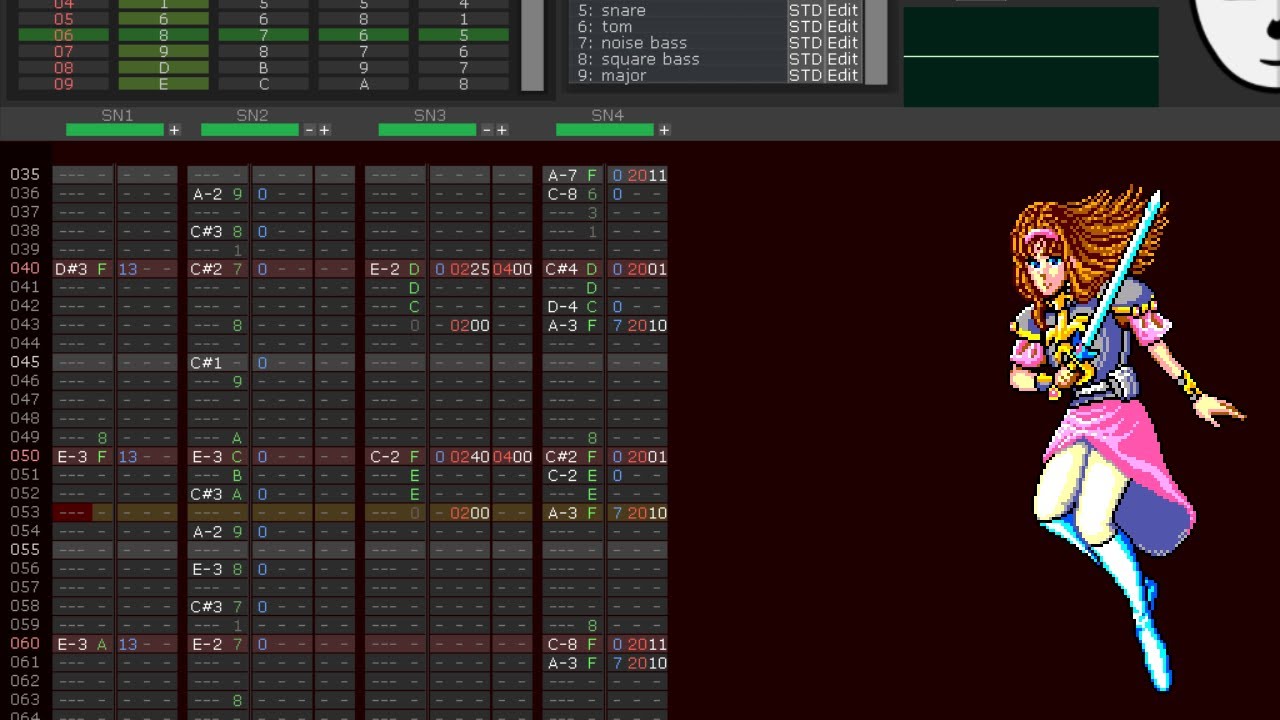This screenshot has height=720, width=1280.
Task: Click pattern value B in order row 08
Action: point(264,68)
